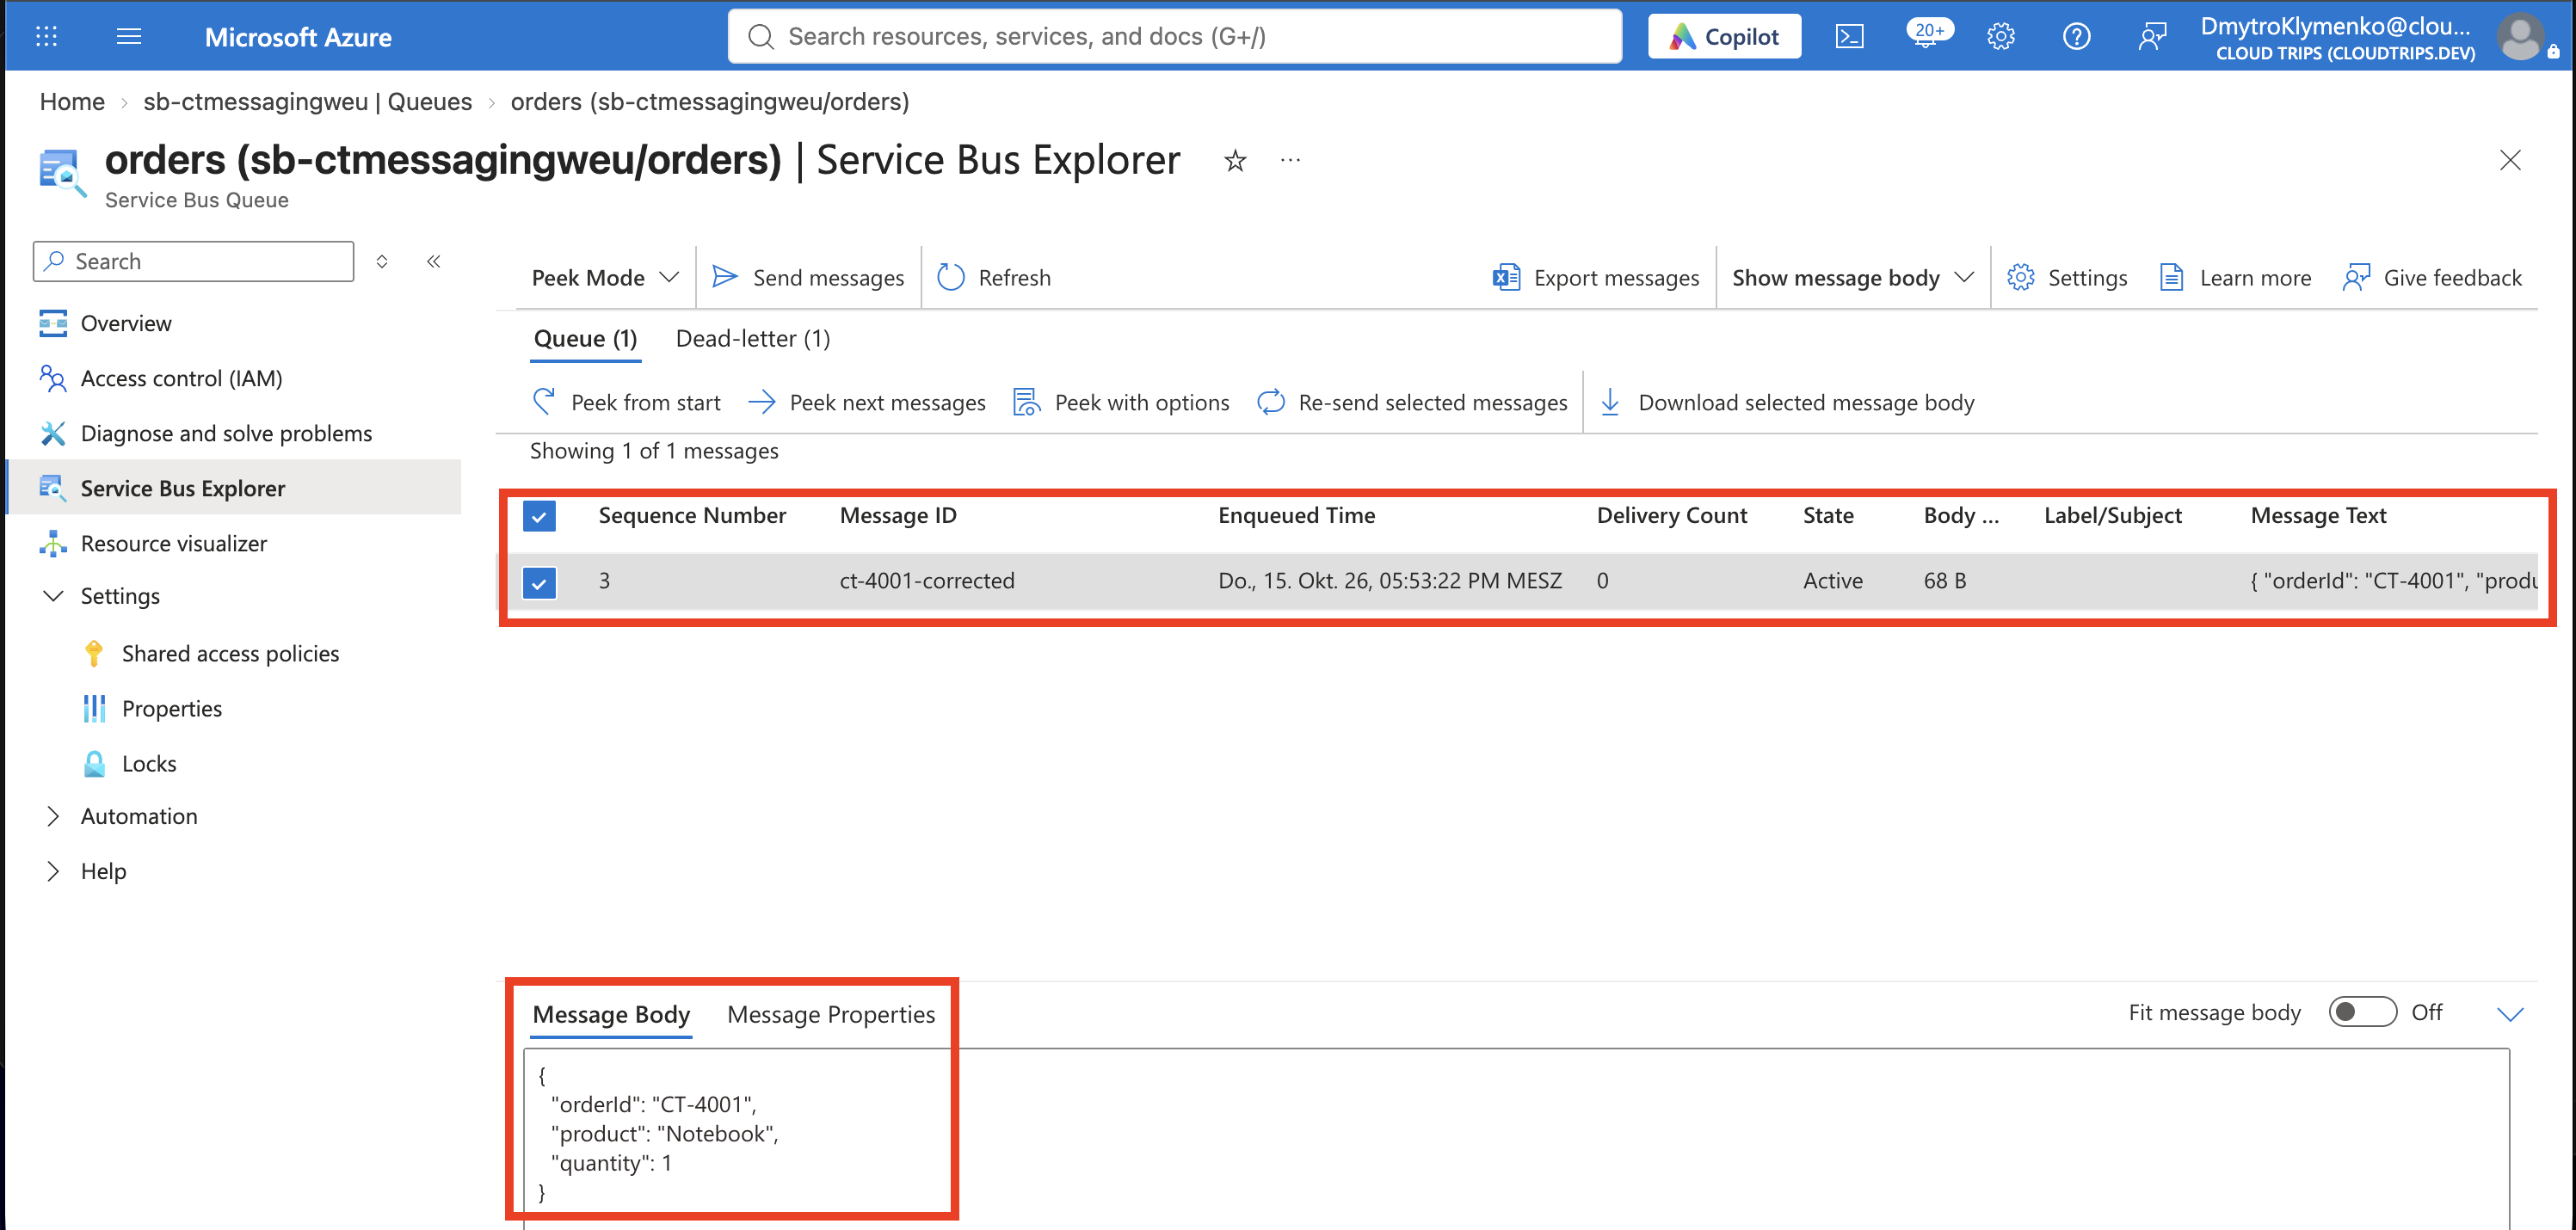2576x1230 pixels.
Task: Switch to the Dead-letter (1) tab
Action: pyautogui.click(x=752, y=339)
